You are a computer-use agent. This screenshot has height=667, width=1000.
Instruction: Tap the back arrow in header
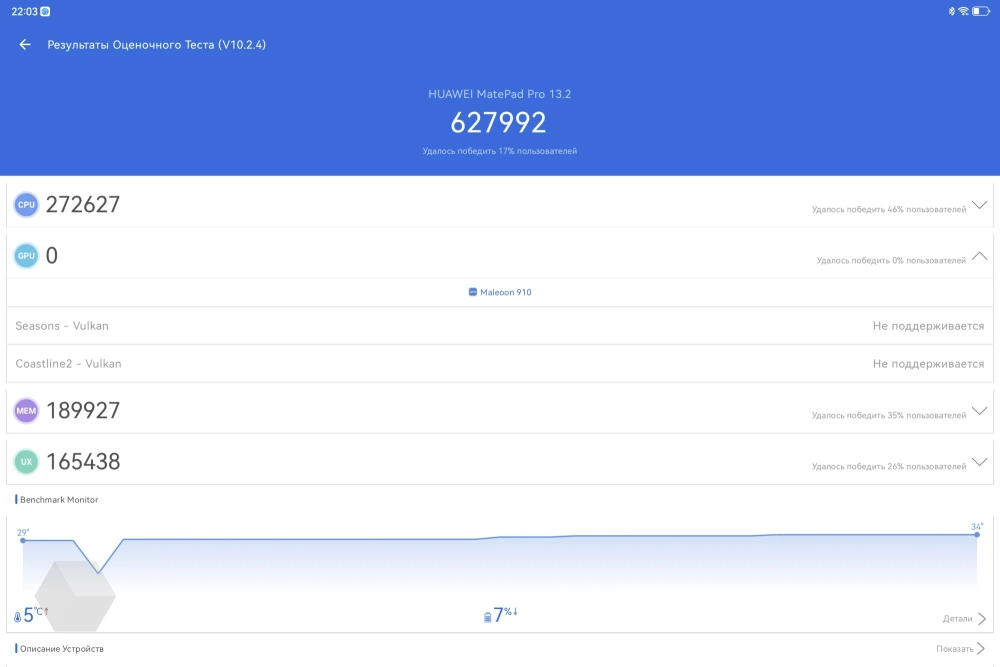(x=25, y=45)
